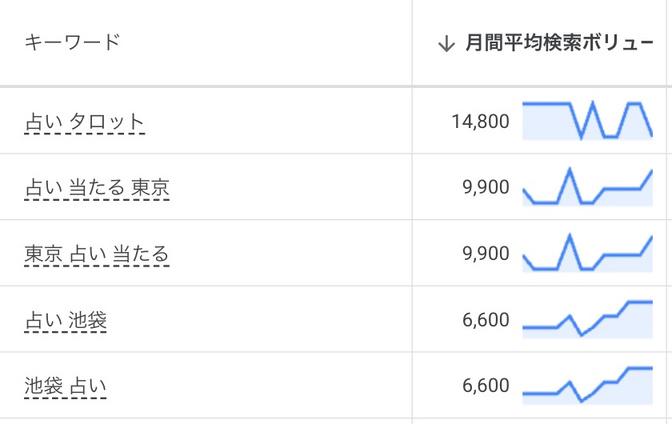Select the 東京 占い 当たる keyword
Viewport: 672px width, 424px height.
click(97, 254)
